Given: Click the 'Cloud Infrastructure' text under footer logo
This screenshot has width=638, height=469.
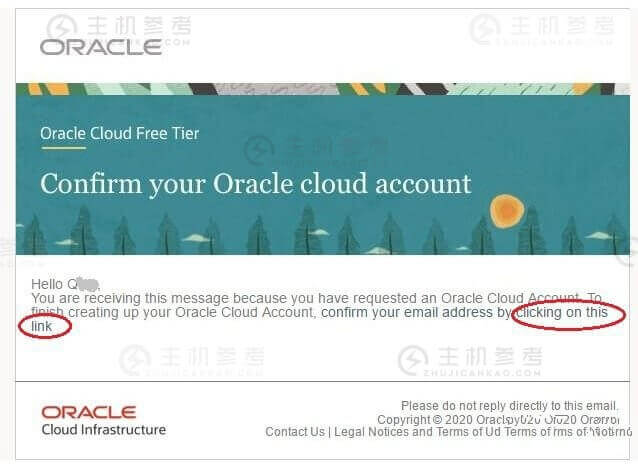Looking at the screenshot, I should click(104, 430).
